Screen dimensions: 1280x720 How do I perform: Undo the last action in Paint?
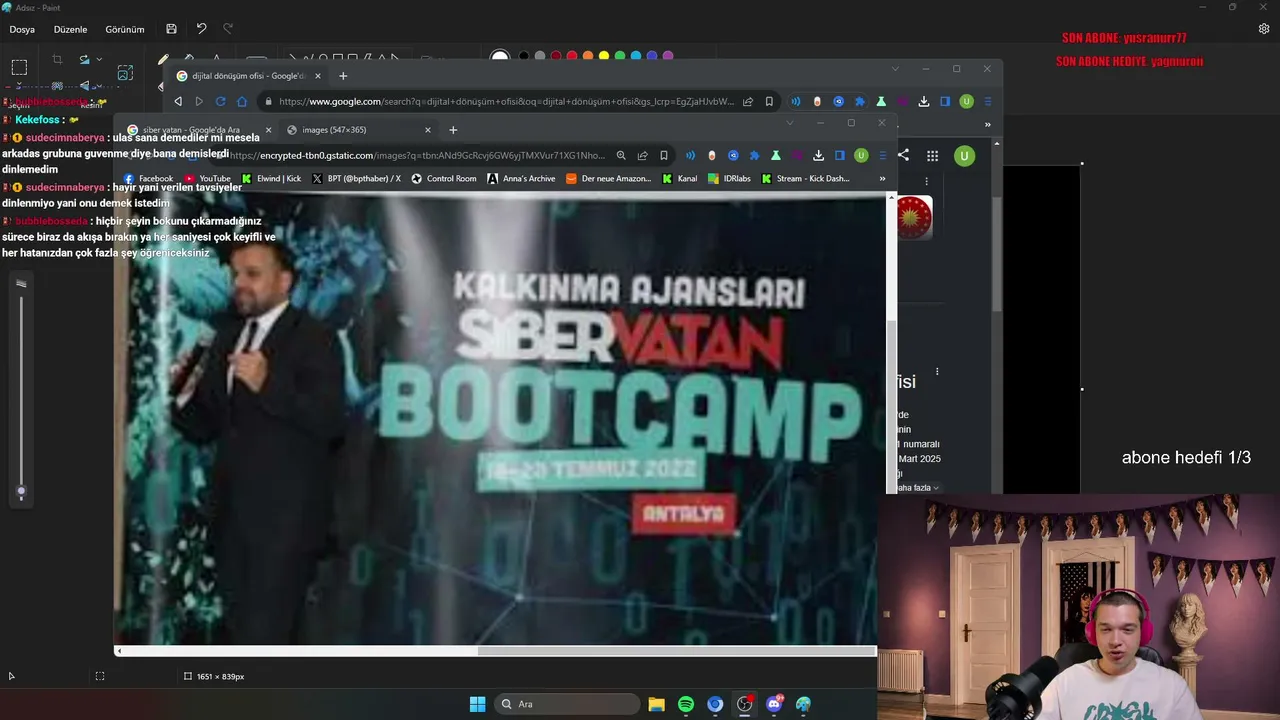coord(201,29)
